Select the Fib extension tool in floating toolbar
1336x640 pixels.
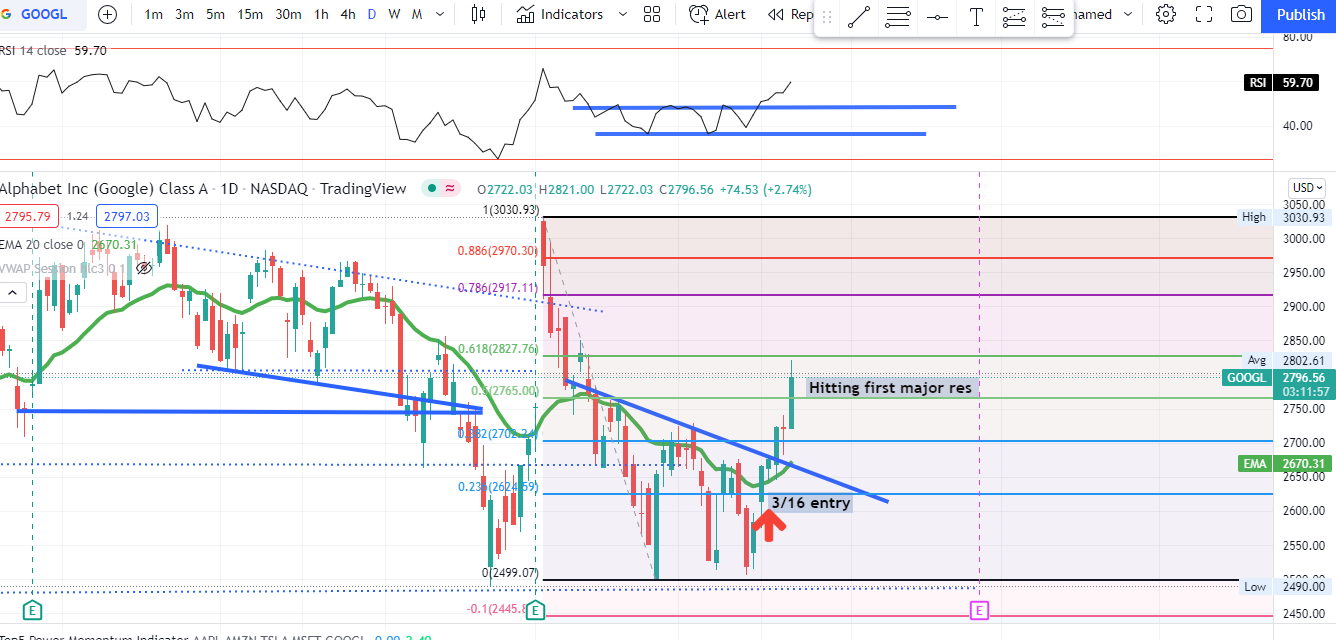[1014, 16]
